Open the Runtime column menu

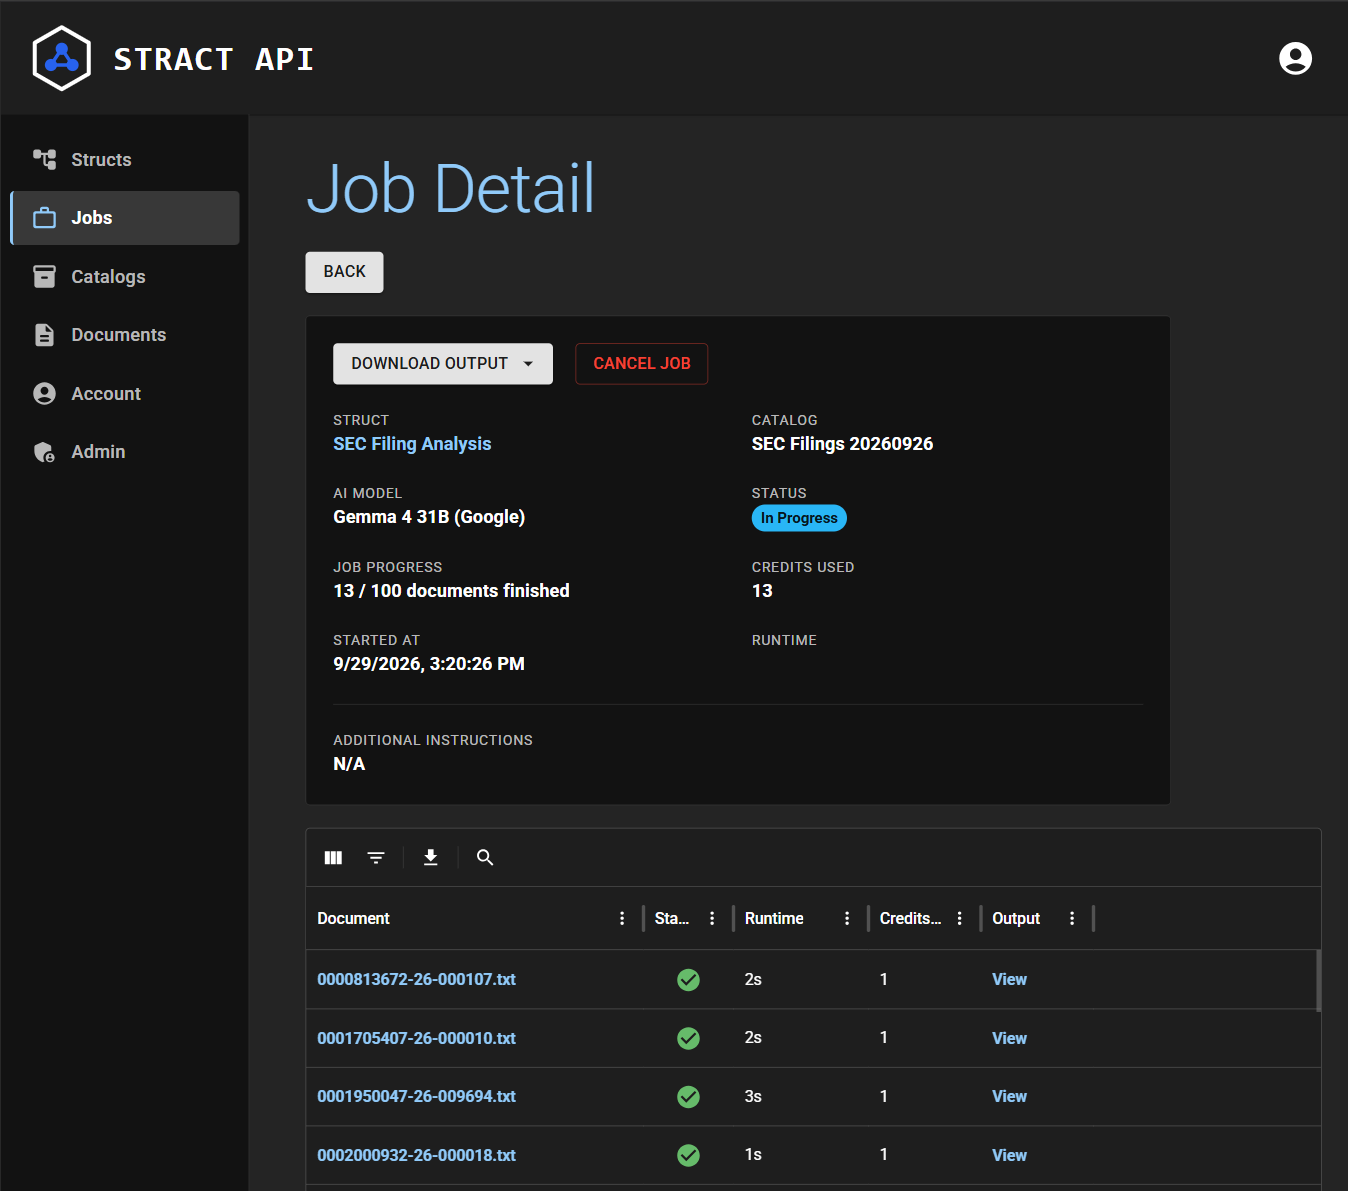point(847,918)
